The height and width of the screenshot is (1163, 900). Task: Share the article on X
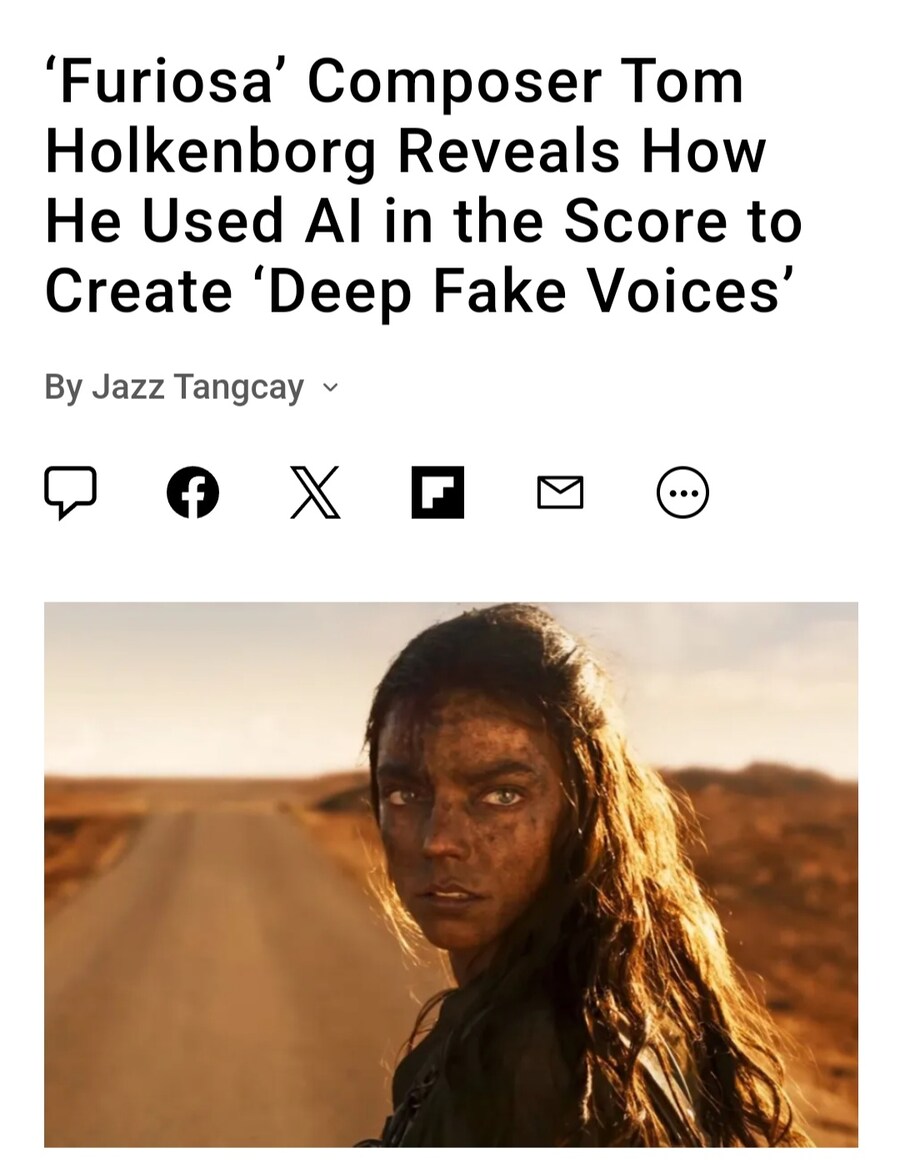[315, 492]
